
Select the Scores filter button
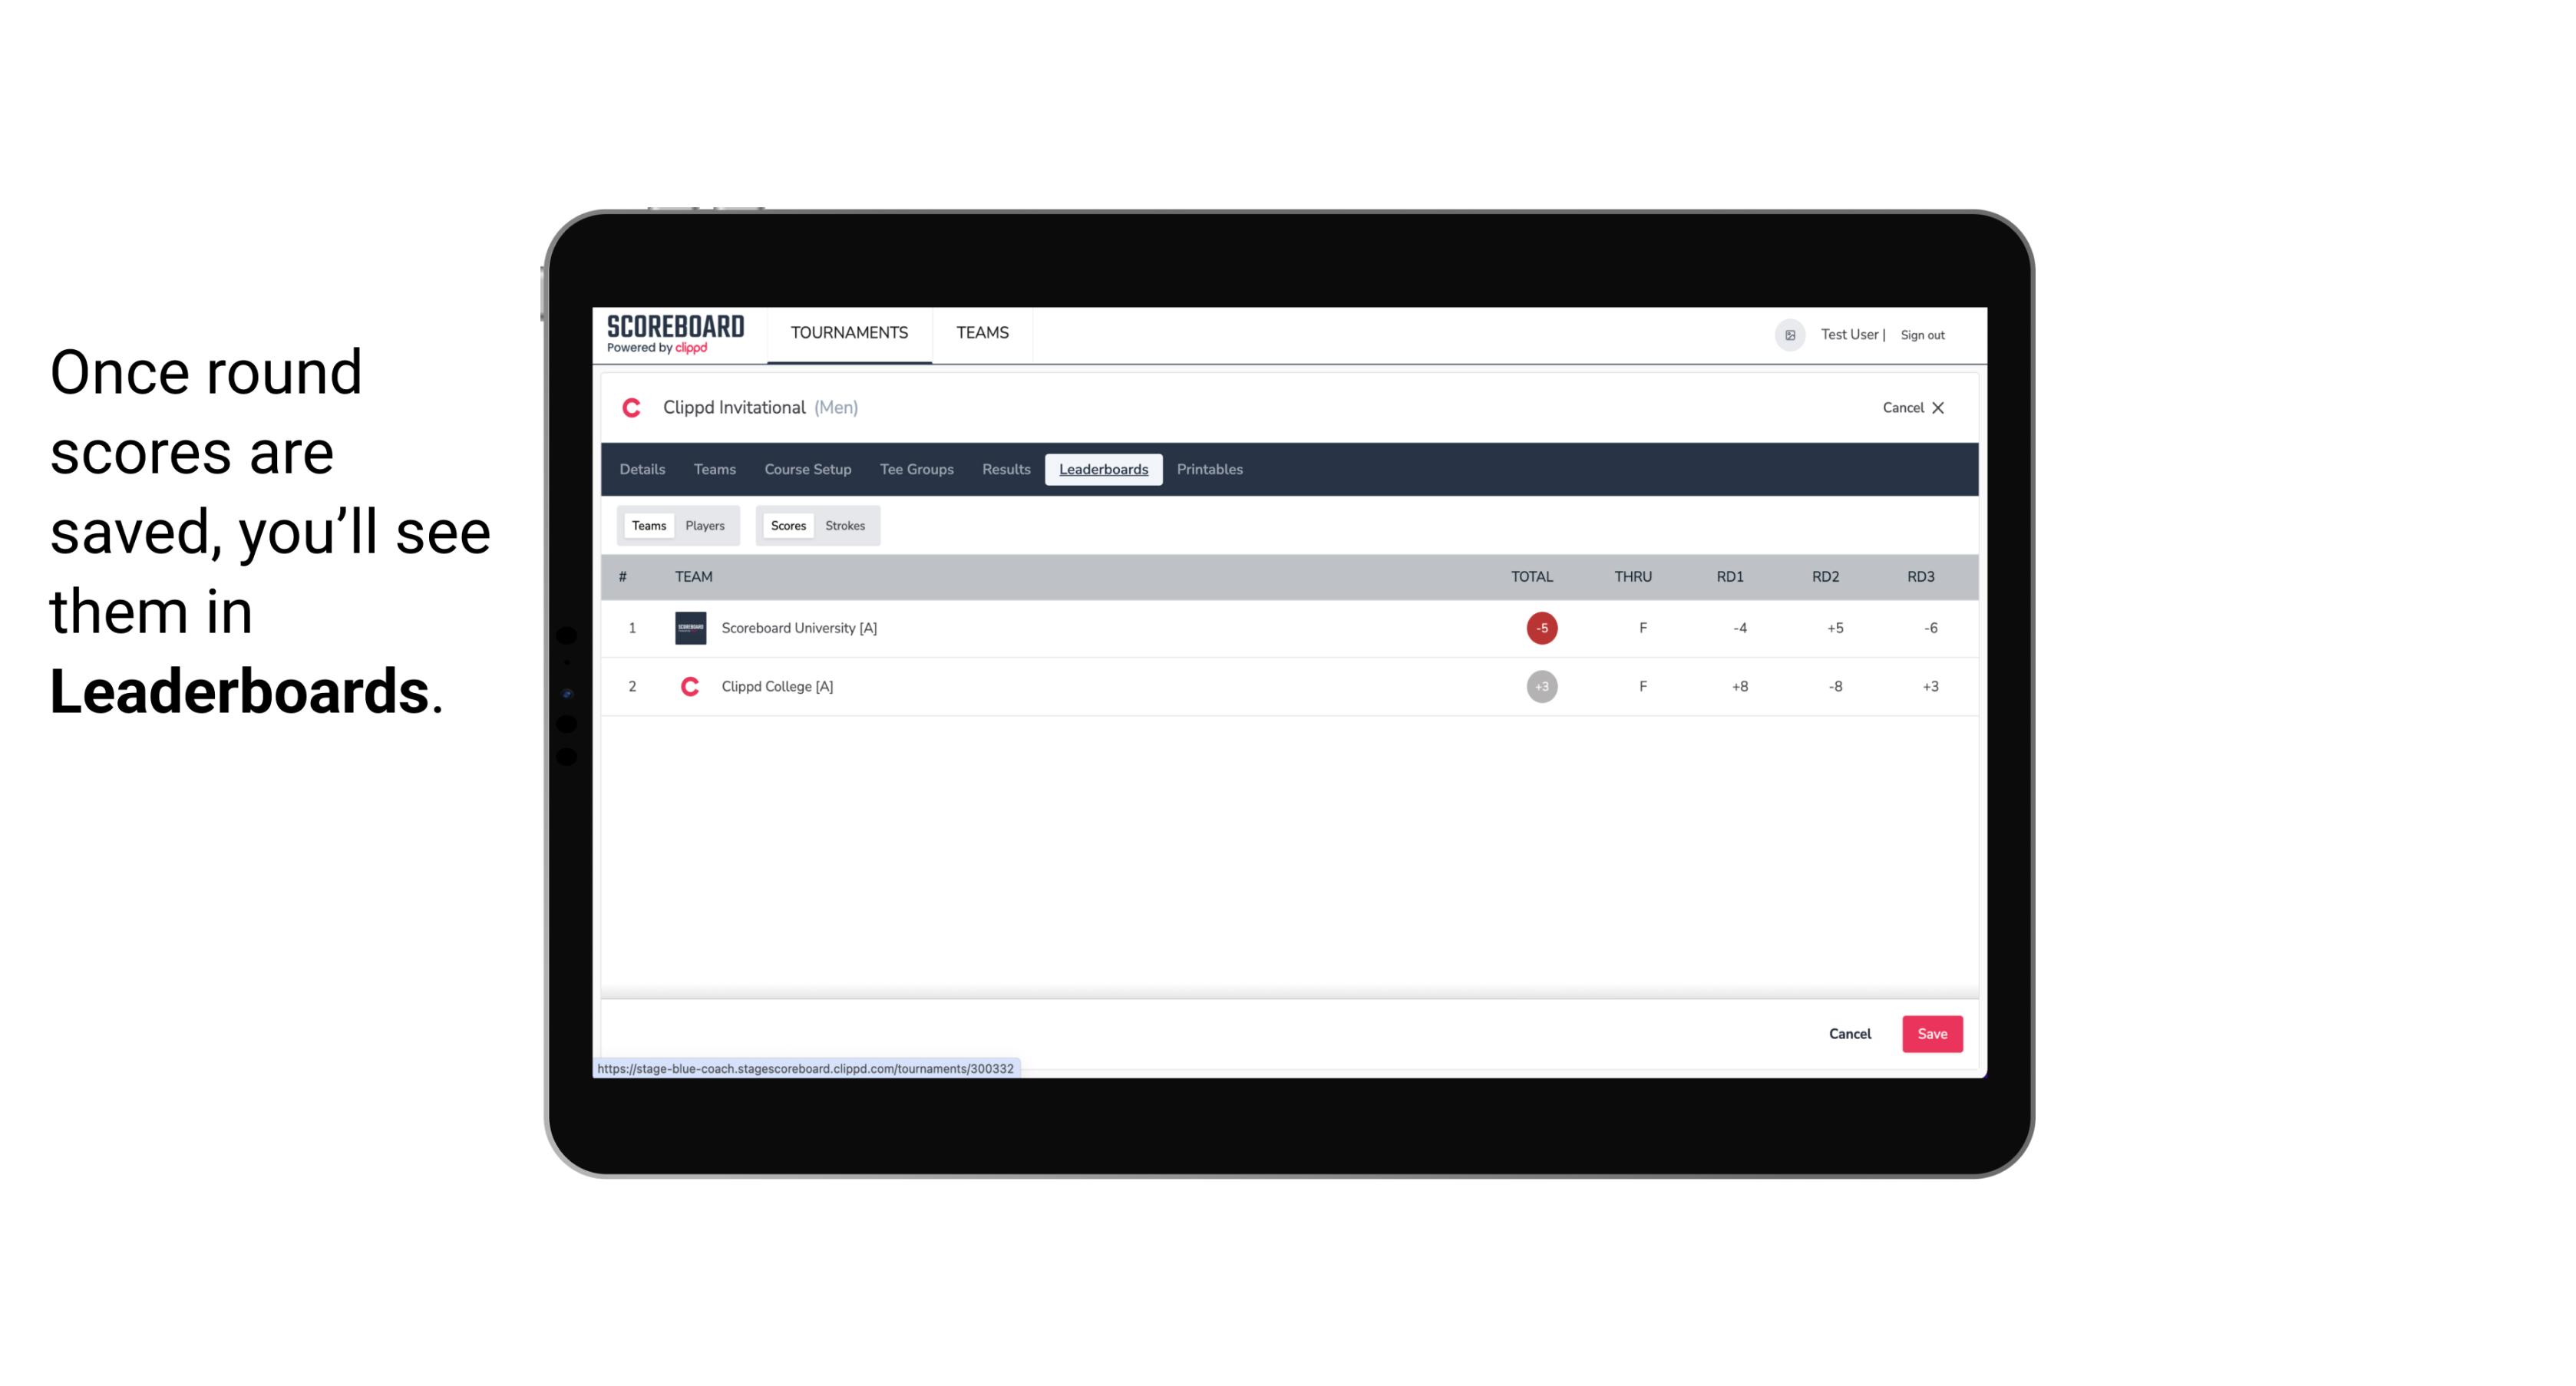tap(787, 524)
